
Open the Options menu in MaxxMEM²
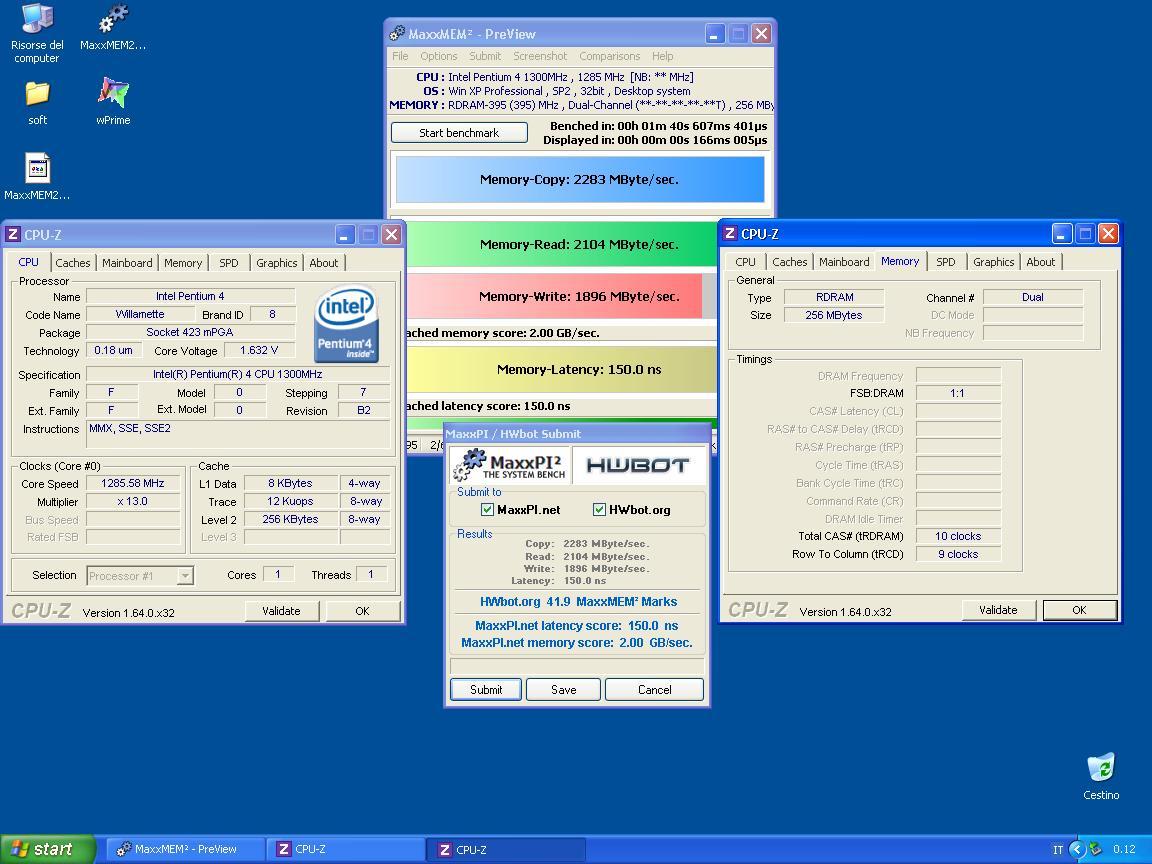[439, 56]
